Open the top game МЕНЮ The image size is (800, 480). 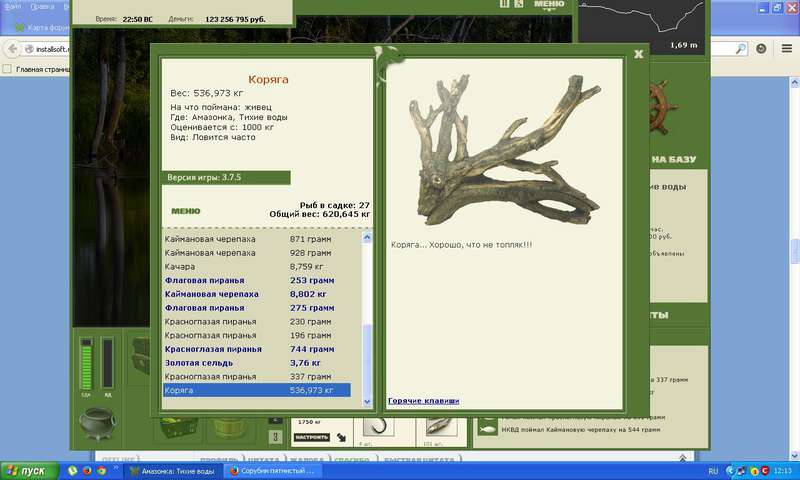tap(549, 4)
